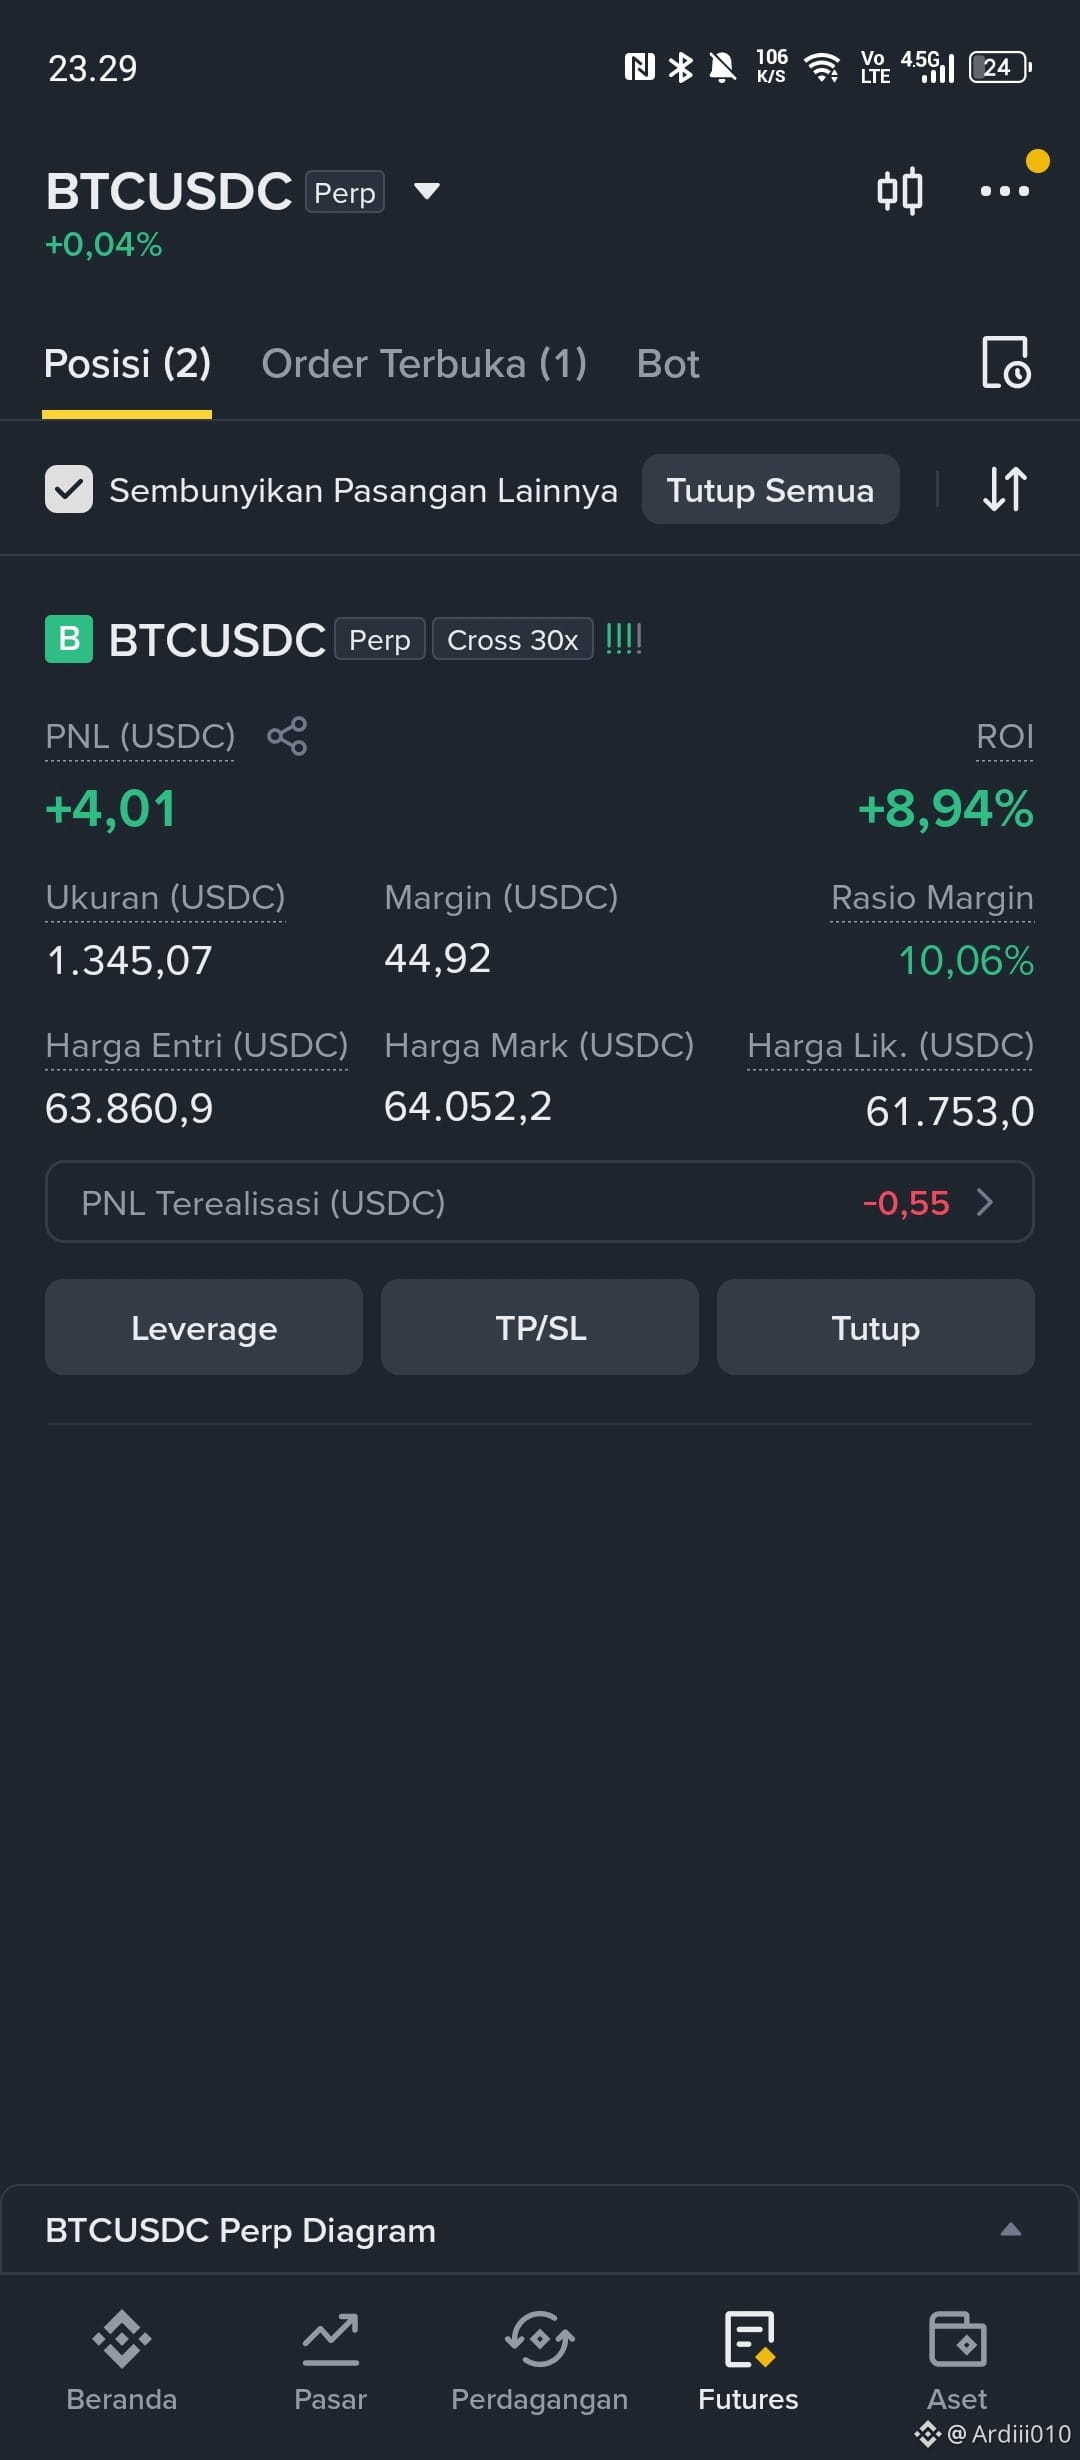Tap the Tutup Semua button
Screen dimensions: 1080x2460
pos(770,489)
